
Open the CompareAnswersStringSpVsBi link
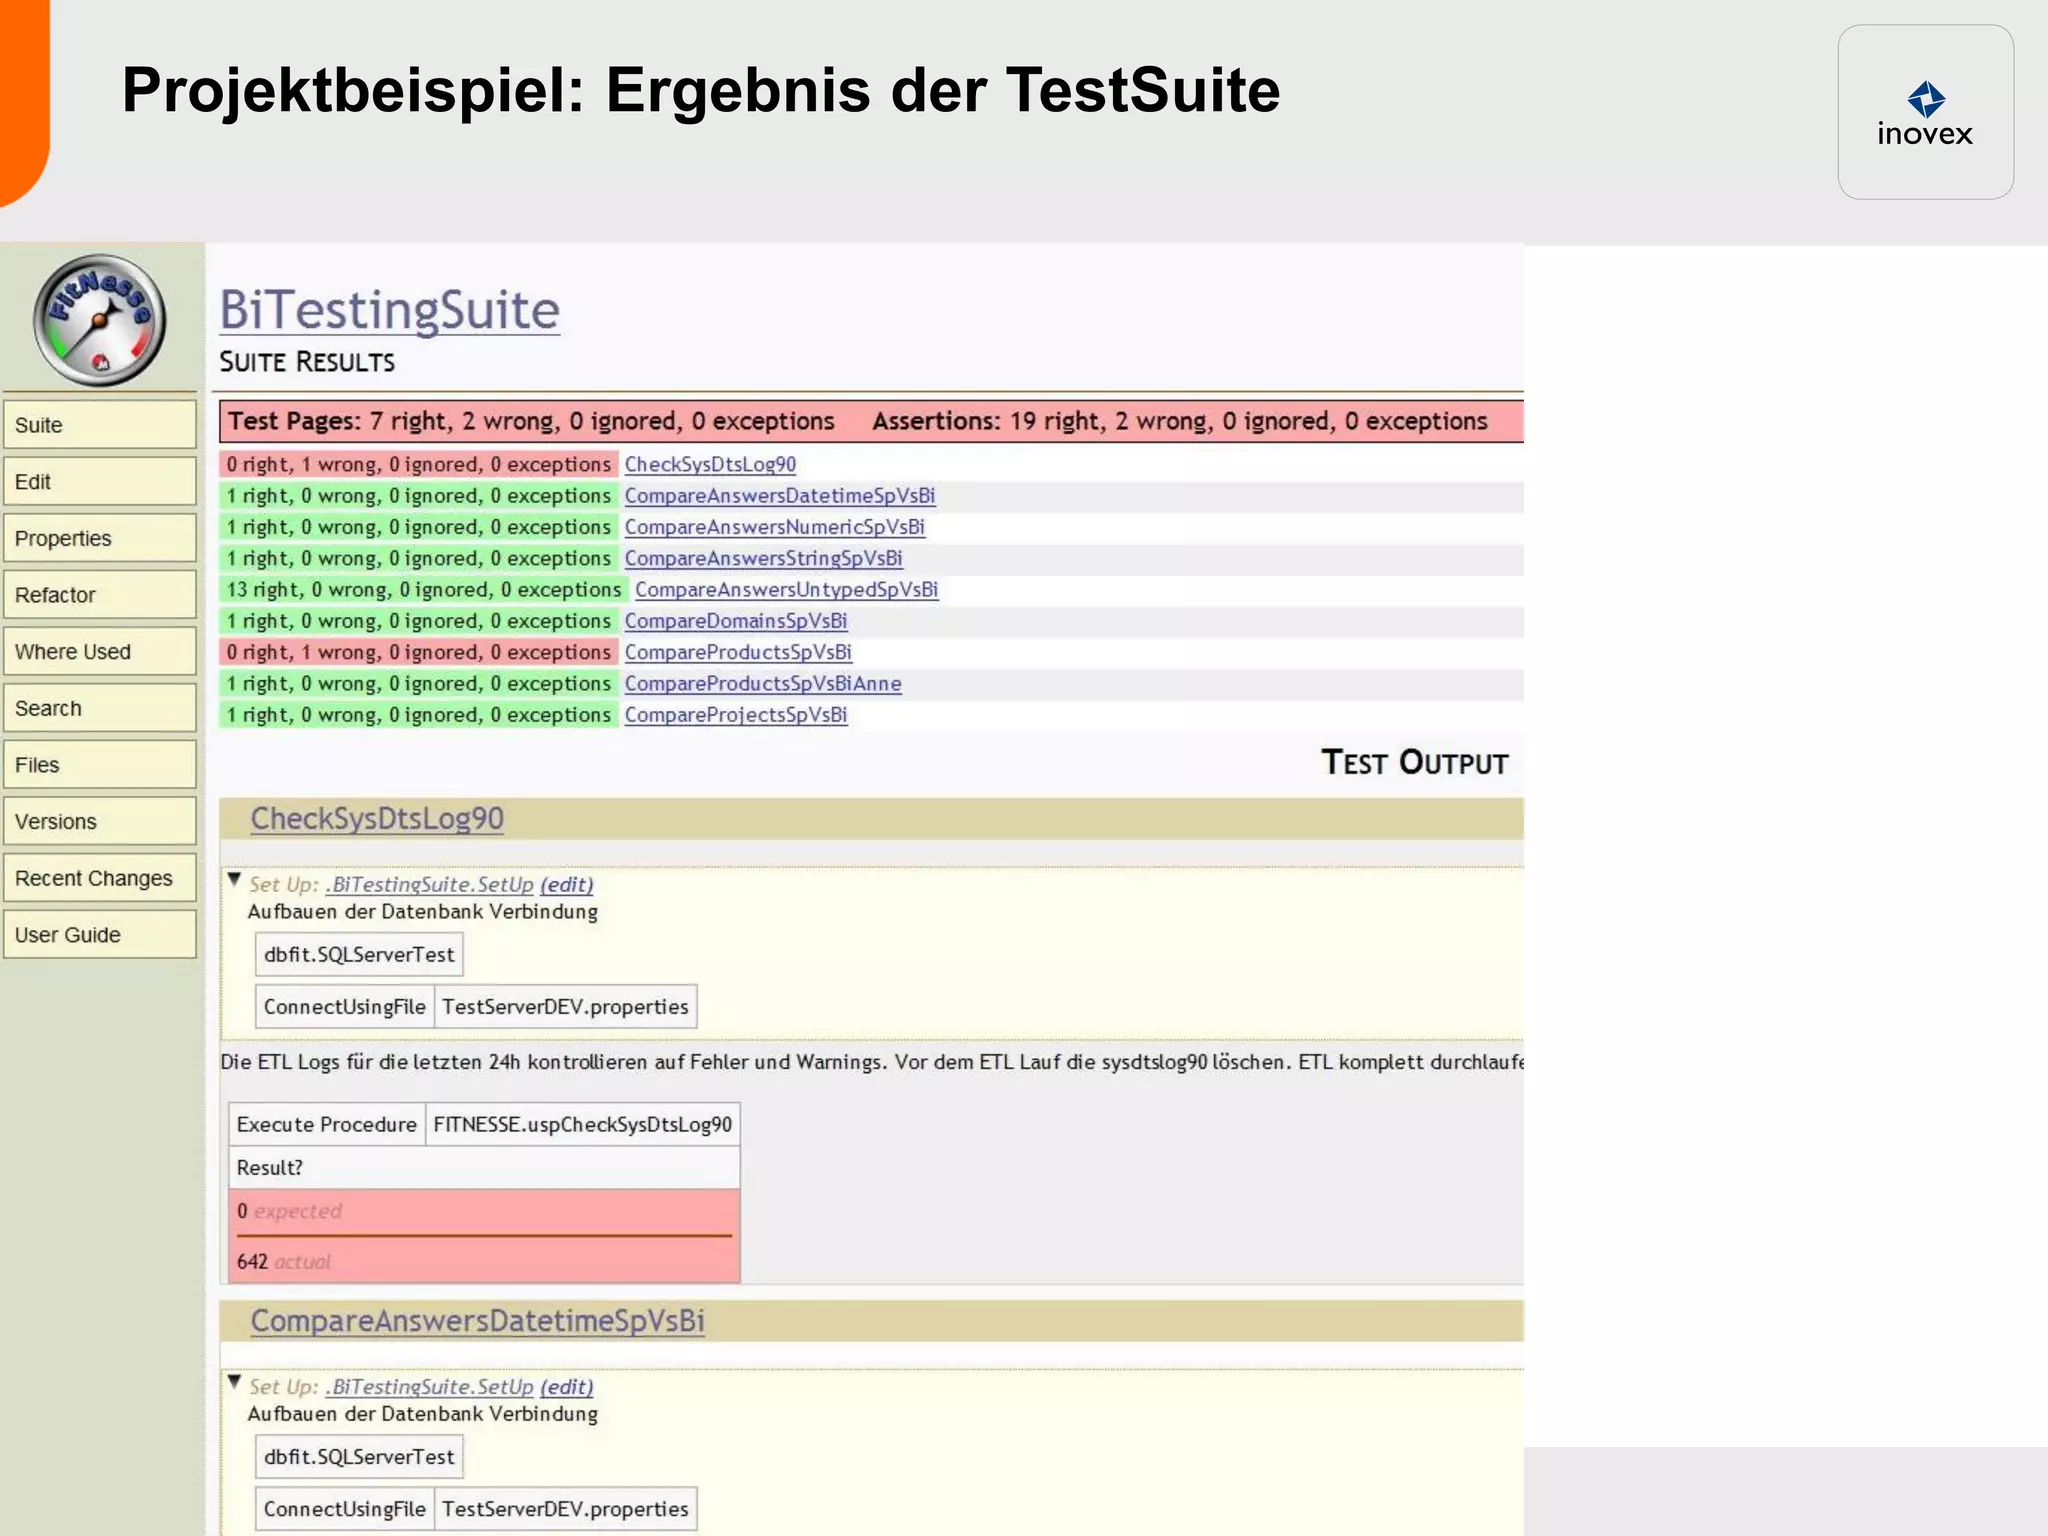tap(764, 558)
